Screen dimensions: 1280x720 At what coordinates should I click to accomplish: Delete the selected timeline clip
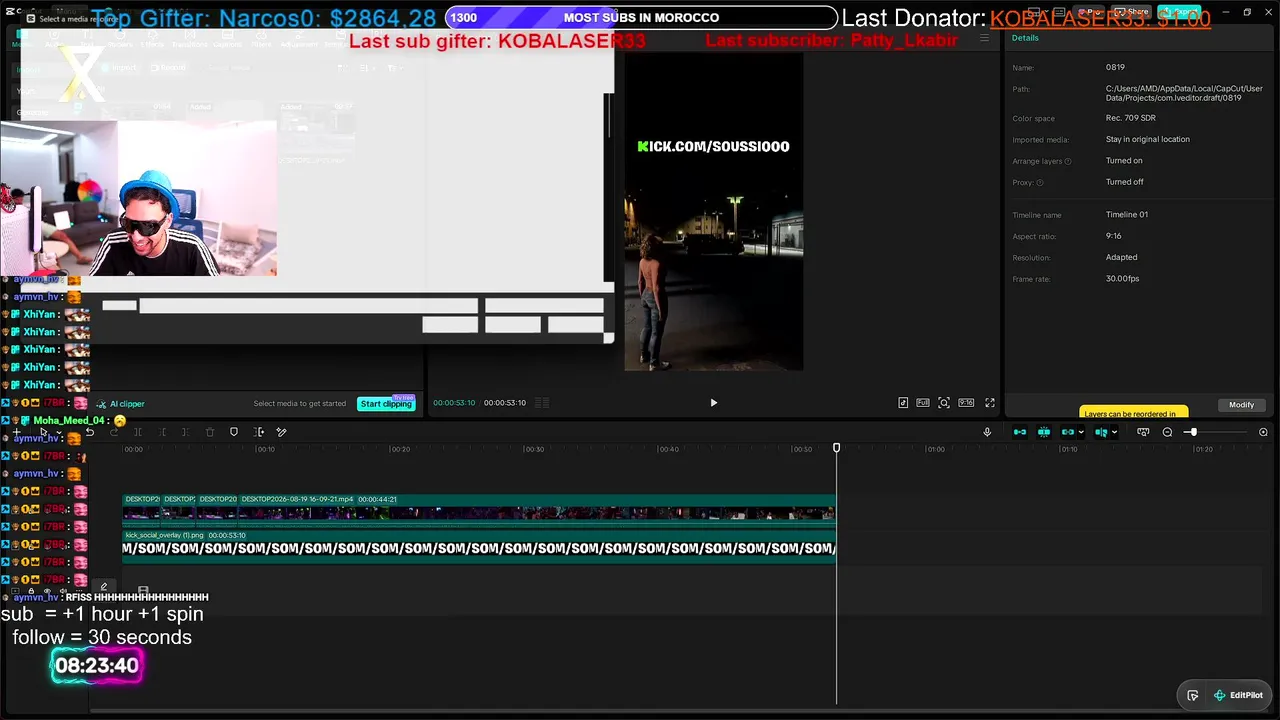210,432
